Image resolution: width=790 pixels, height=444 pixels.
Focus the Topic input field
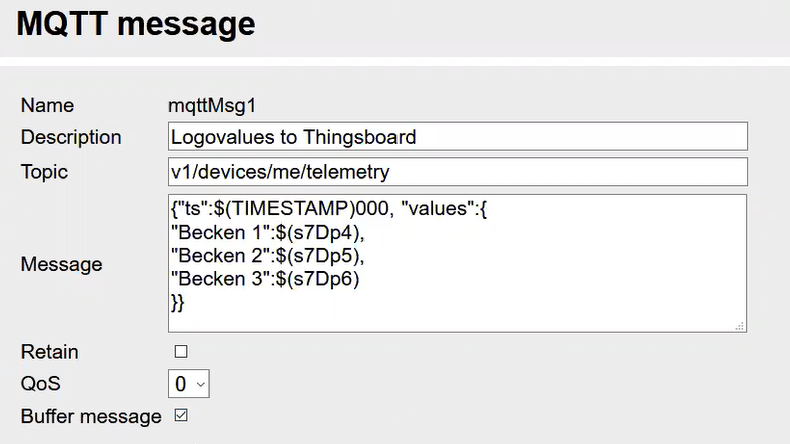pyautogui.click(x=457, y=172)
